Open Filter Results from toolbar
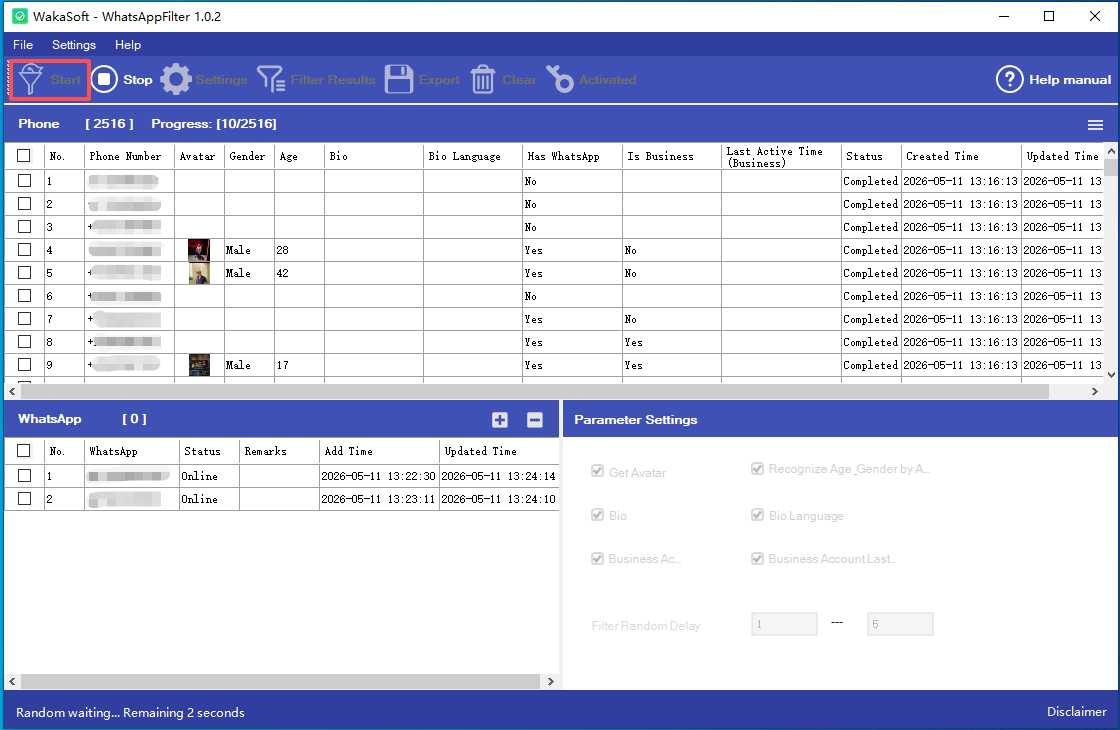The width and height of the screenshot is (1120, 730). [x=316, y=79]
